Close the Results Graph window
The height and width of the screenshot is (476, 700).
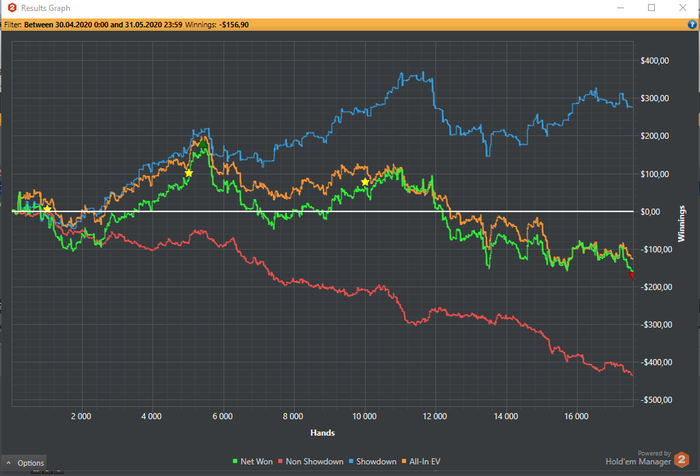point(683,8)
